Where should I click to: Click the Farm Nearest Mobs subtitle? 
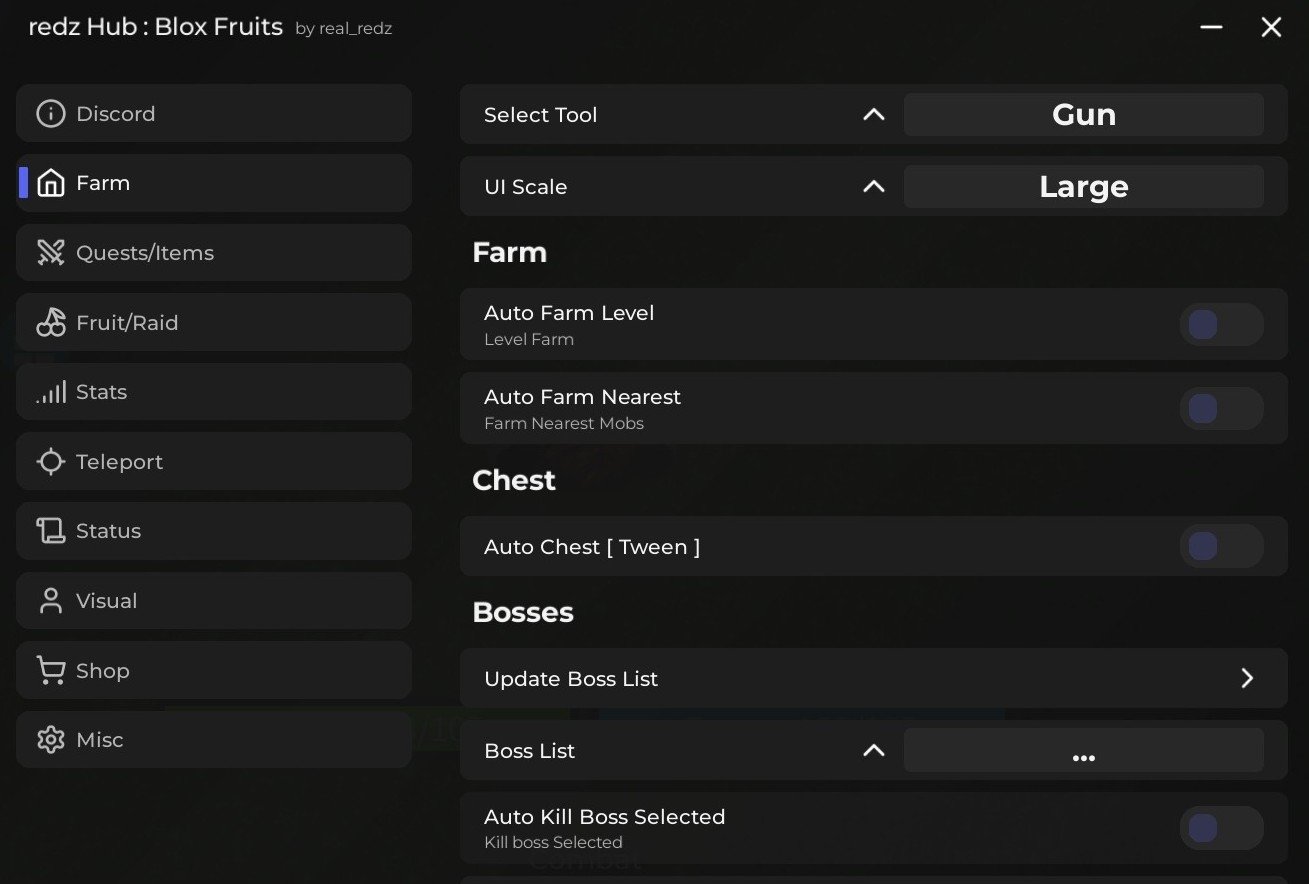(x=564, y=424)
